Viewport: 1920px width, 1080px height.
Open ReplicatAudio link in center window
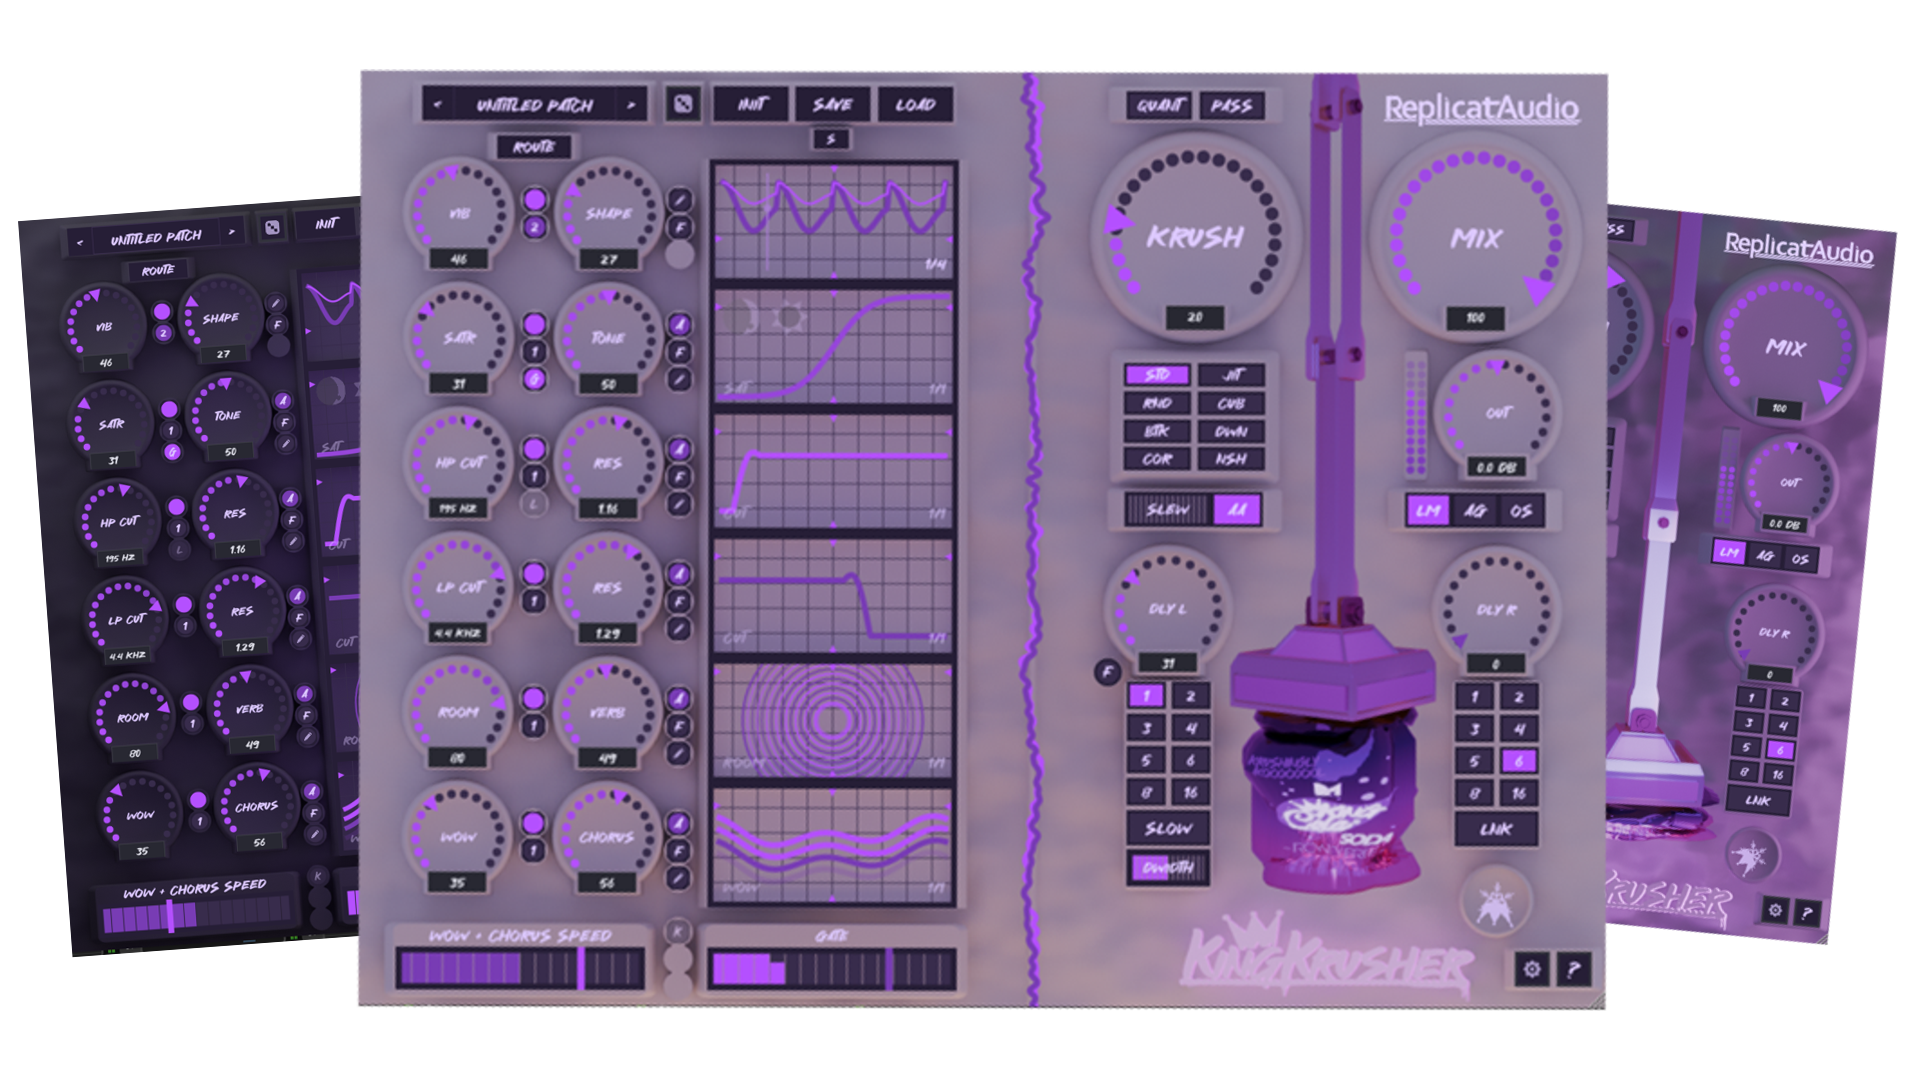[1481, 109]
